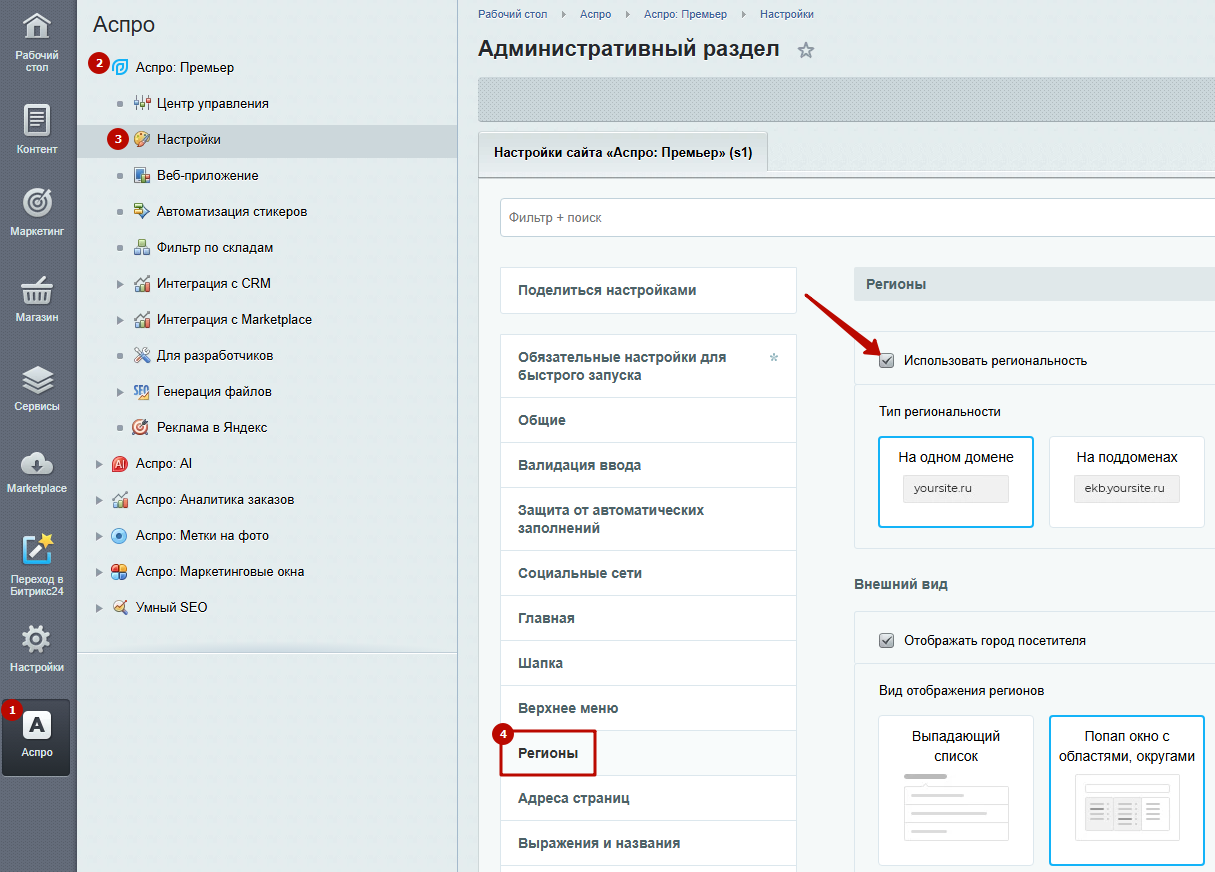Open Социальные сети settings section
This screenshot has height=872, width=1215.
point(648,573)
